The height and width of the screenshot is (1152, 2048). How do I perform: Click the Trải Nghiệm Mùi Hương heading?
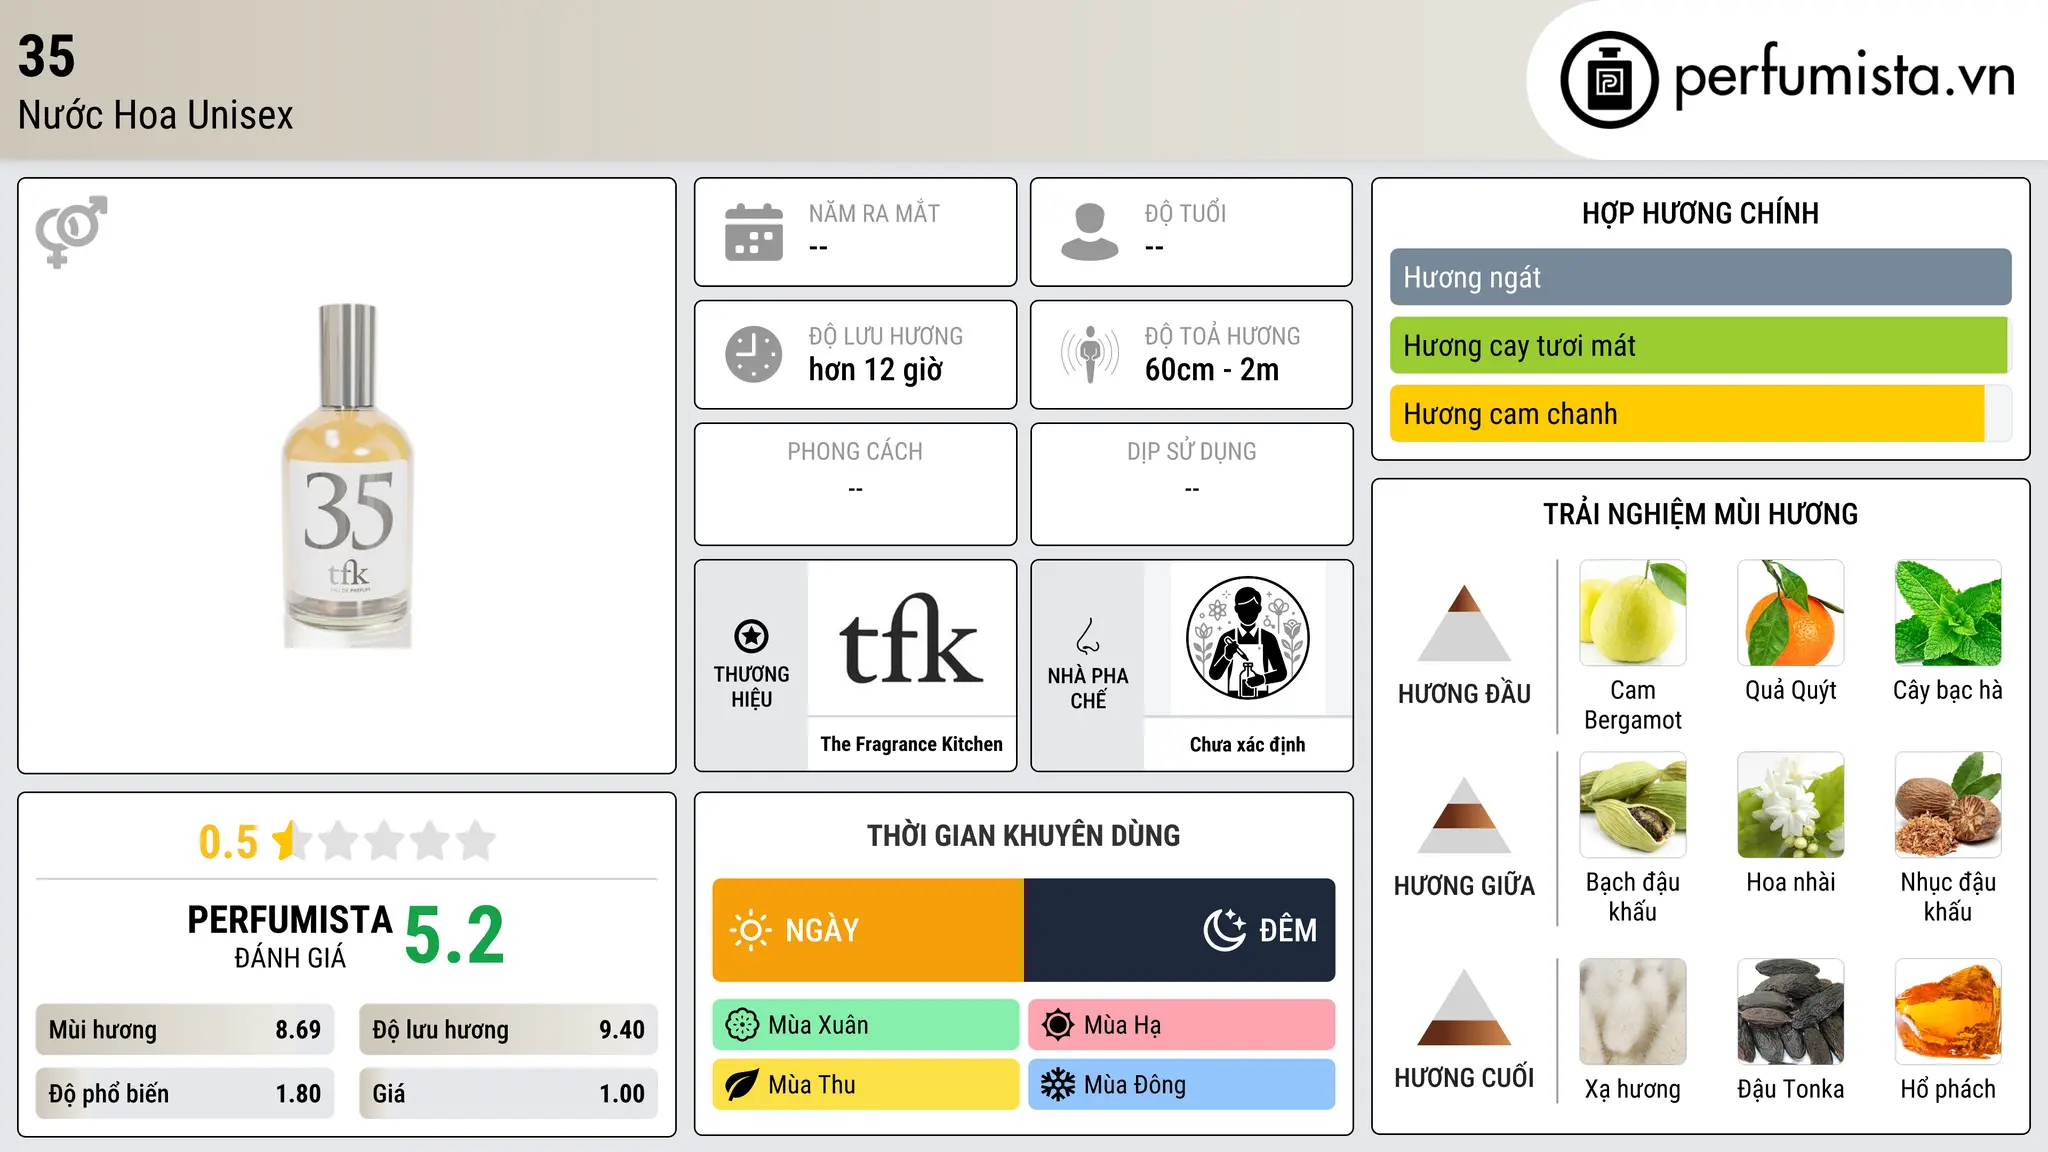coord(1700,514)
